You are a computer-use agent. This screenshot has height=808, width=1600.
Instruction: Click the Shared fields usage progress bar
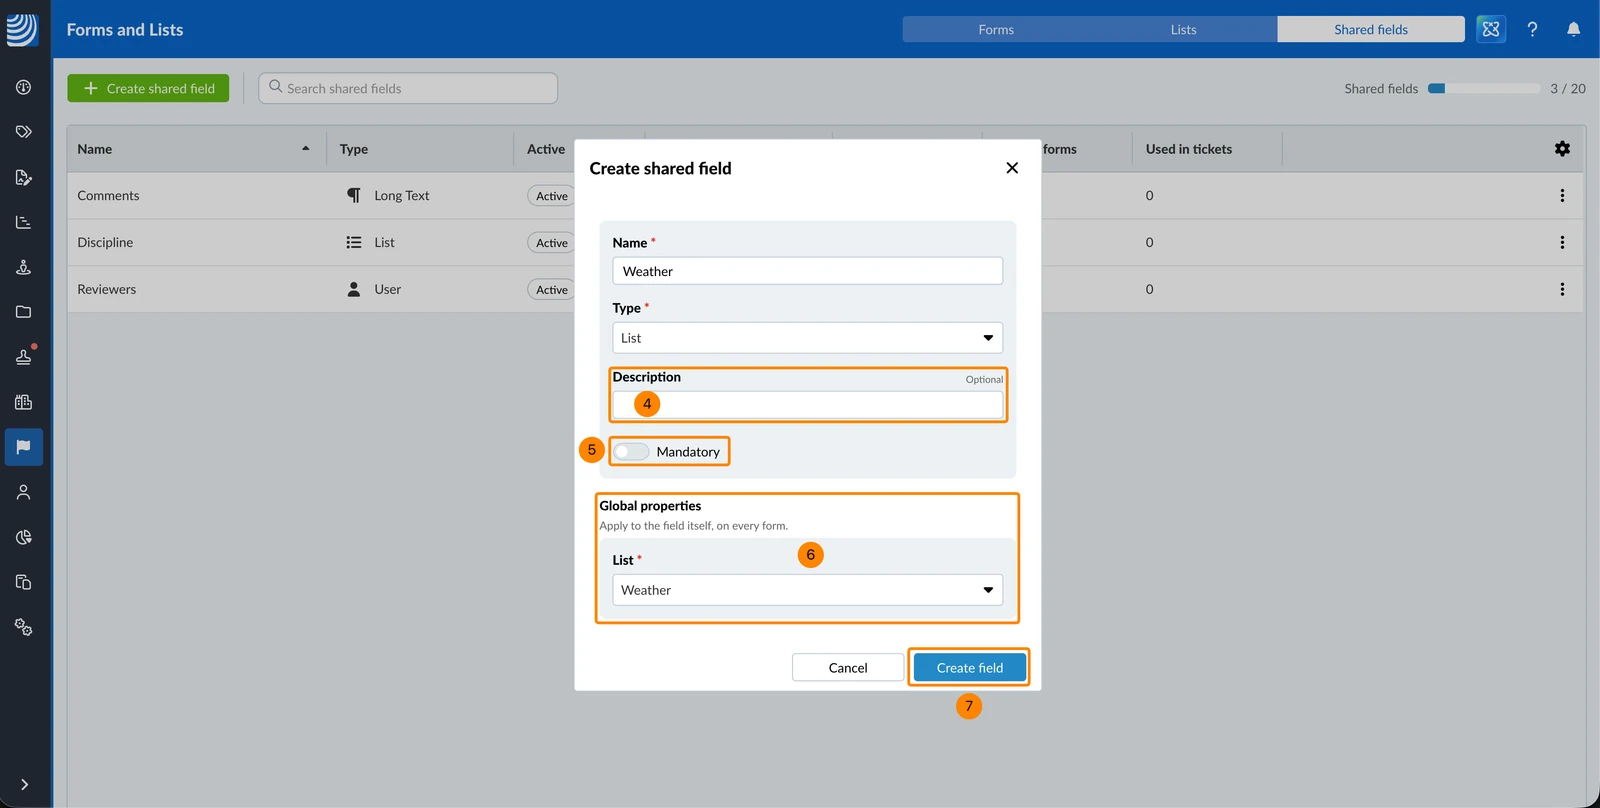click(1484, 89)
